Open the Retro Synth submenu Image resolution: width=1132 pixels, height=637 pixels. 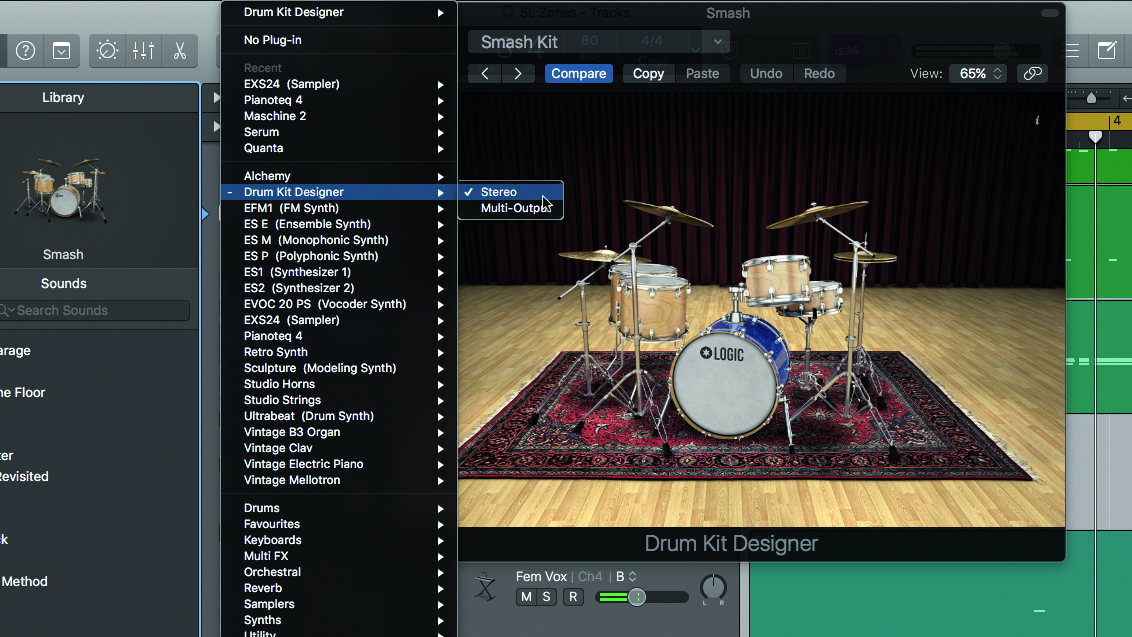339,352
